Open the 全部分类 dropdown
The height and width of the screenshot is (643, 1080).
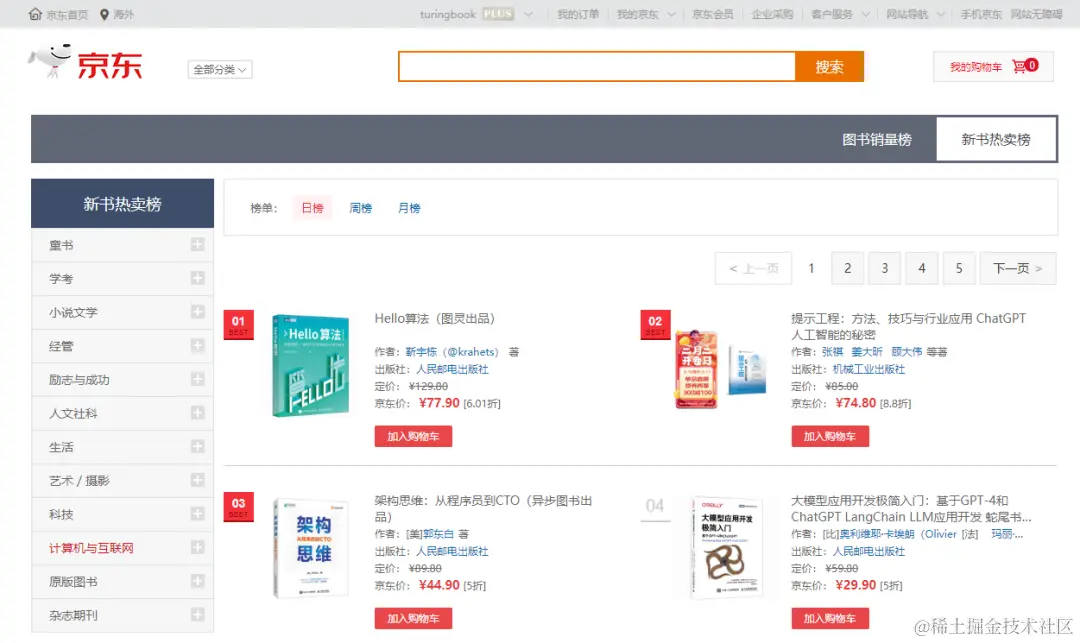coord(220,70)
